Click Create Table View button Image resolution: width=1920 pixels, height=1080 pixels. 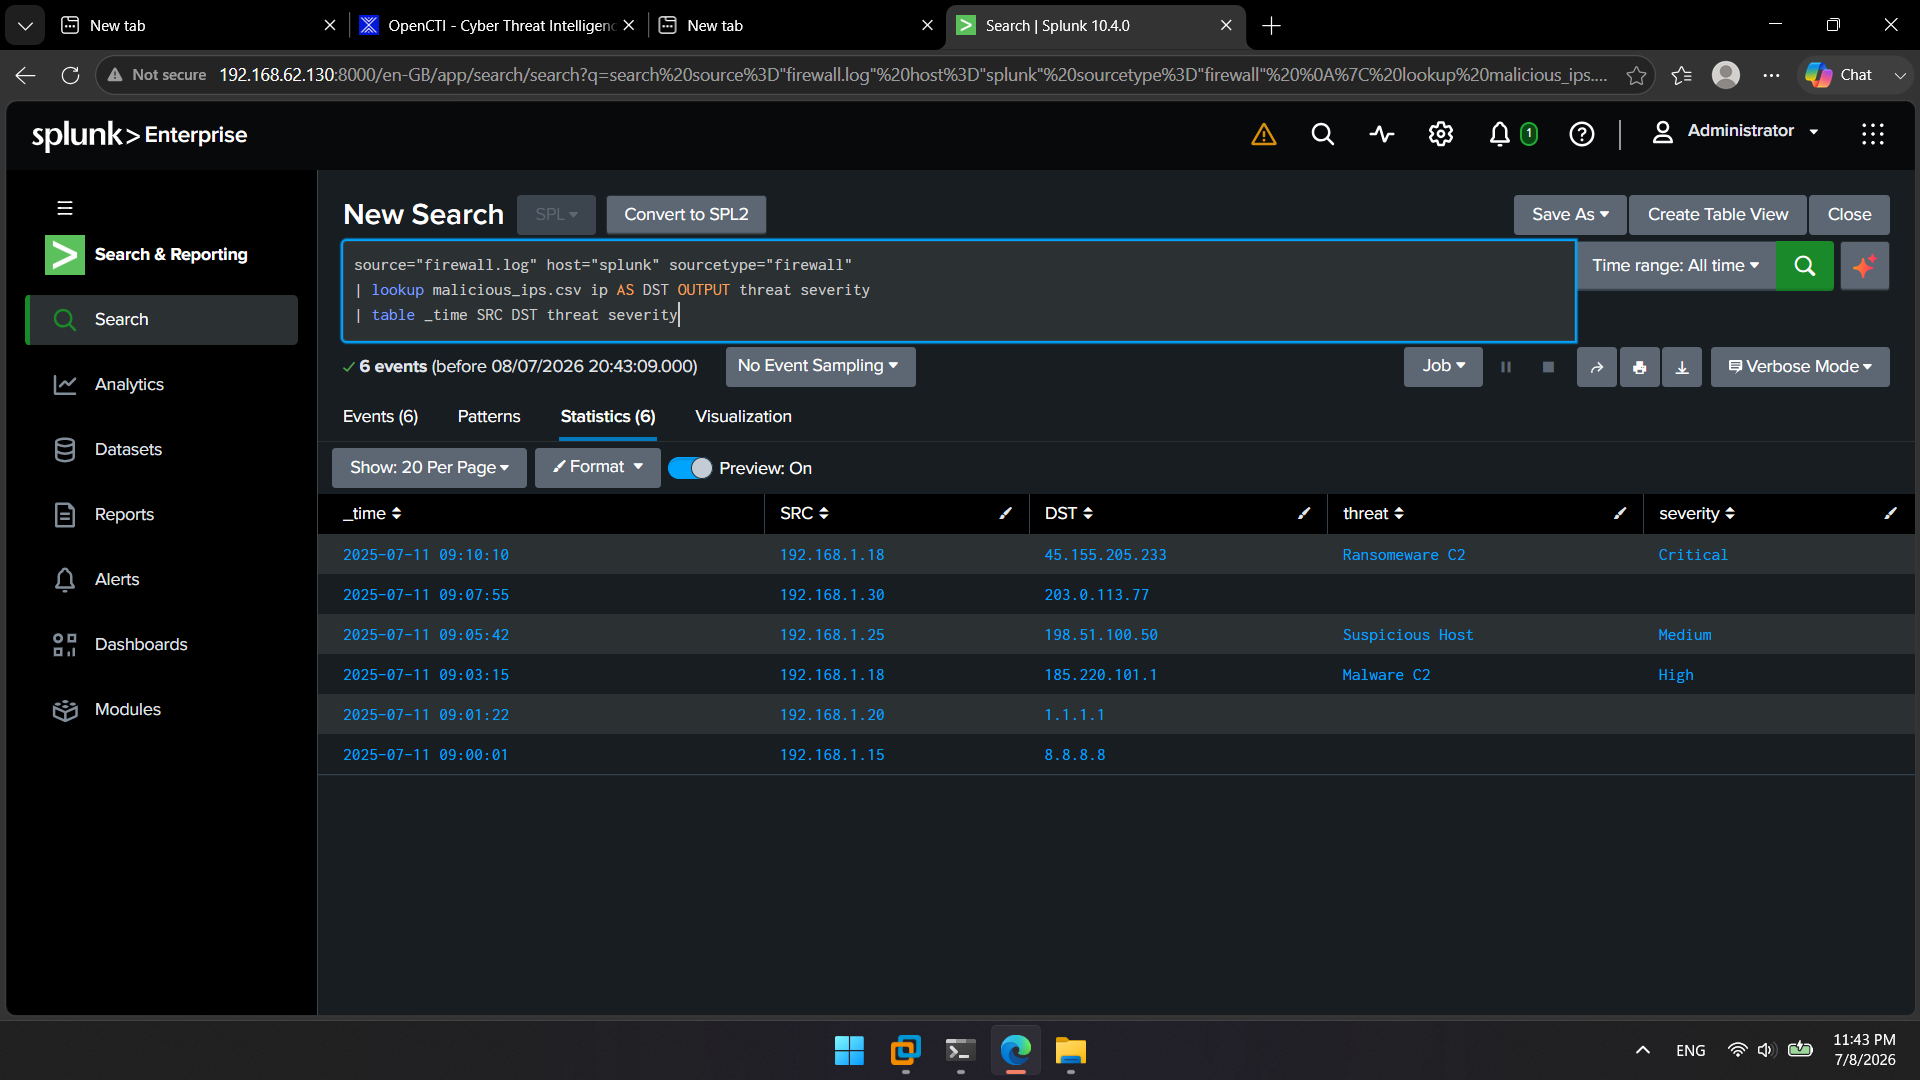pos(1718,214)
